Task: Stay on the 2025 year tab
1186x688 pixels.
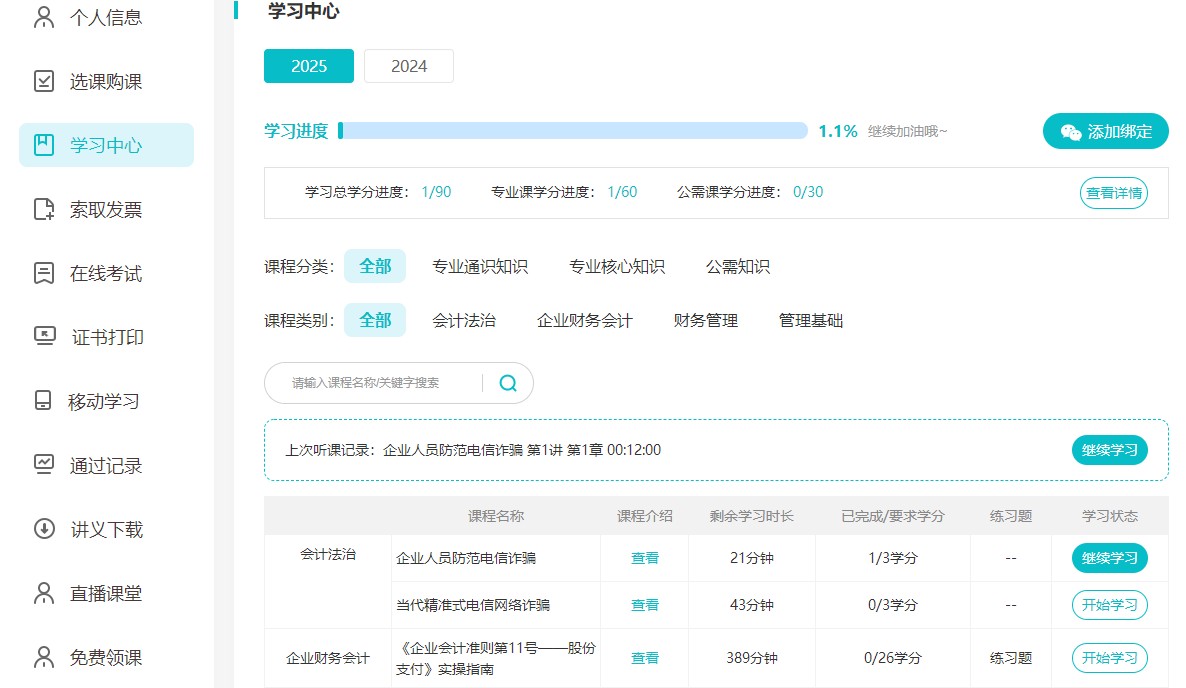Action: click(x=308, y=66)
